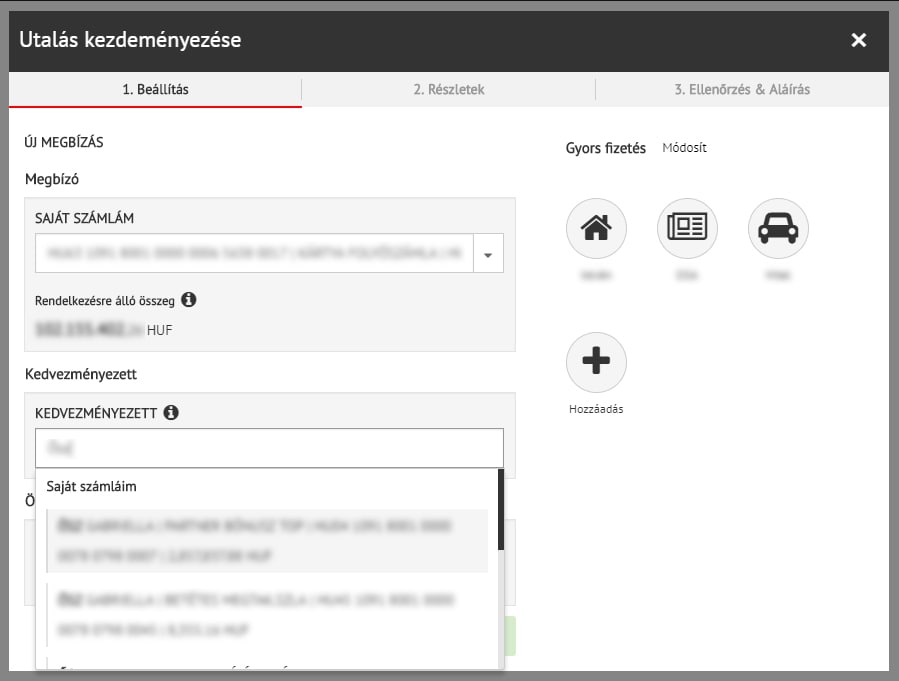The height and width of the screenshot is (681, 899).
Task: Click the house quick payment icon
Action: [x=596, y=229]
